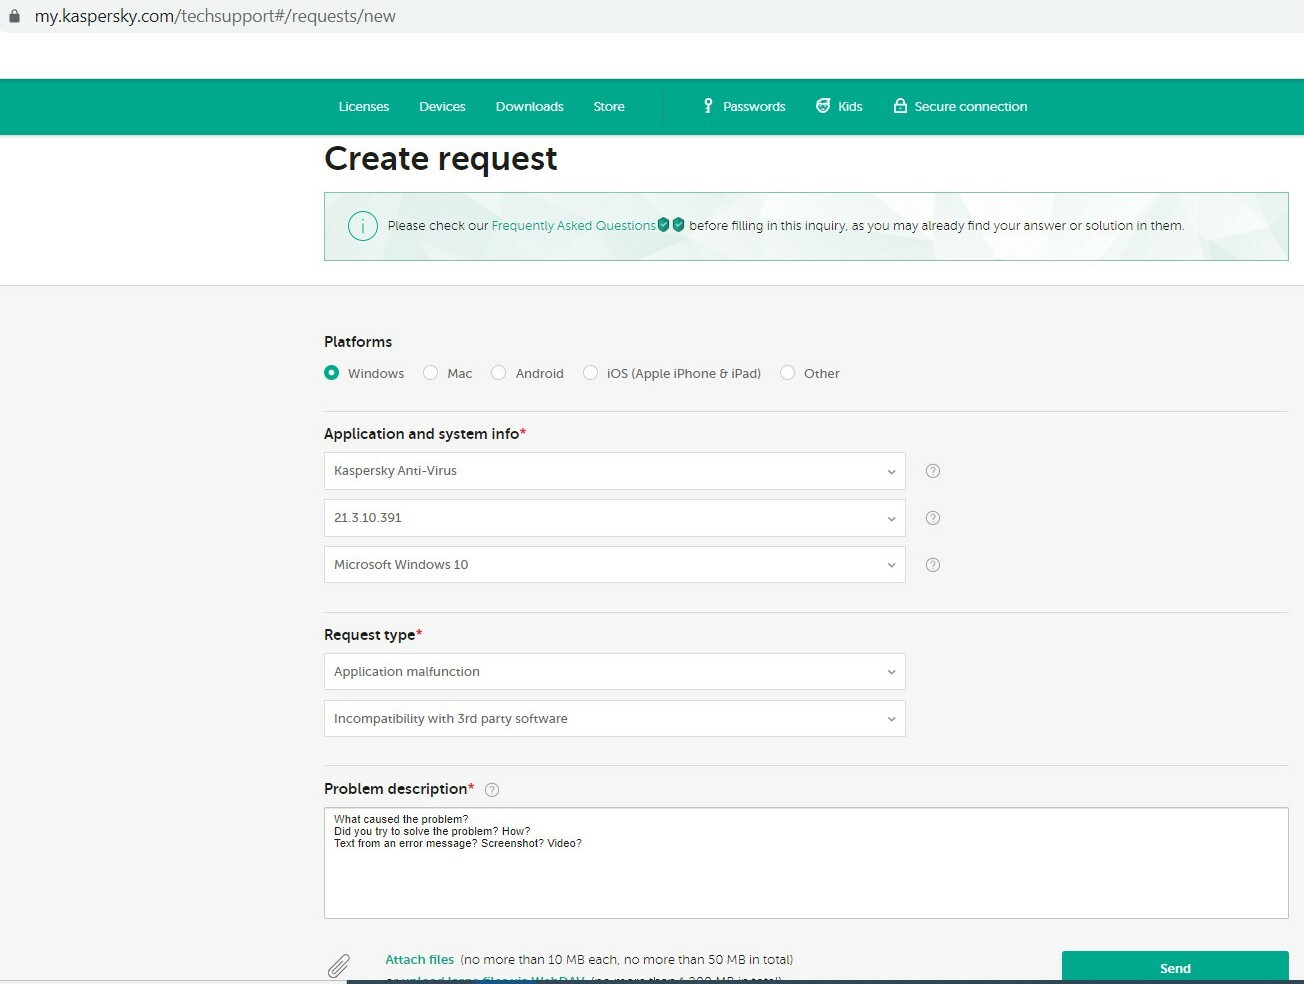Viewport: 1304px width, 984px height.
Task: Click into the Problem description text area
Action: (806, 863)
